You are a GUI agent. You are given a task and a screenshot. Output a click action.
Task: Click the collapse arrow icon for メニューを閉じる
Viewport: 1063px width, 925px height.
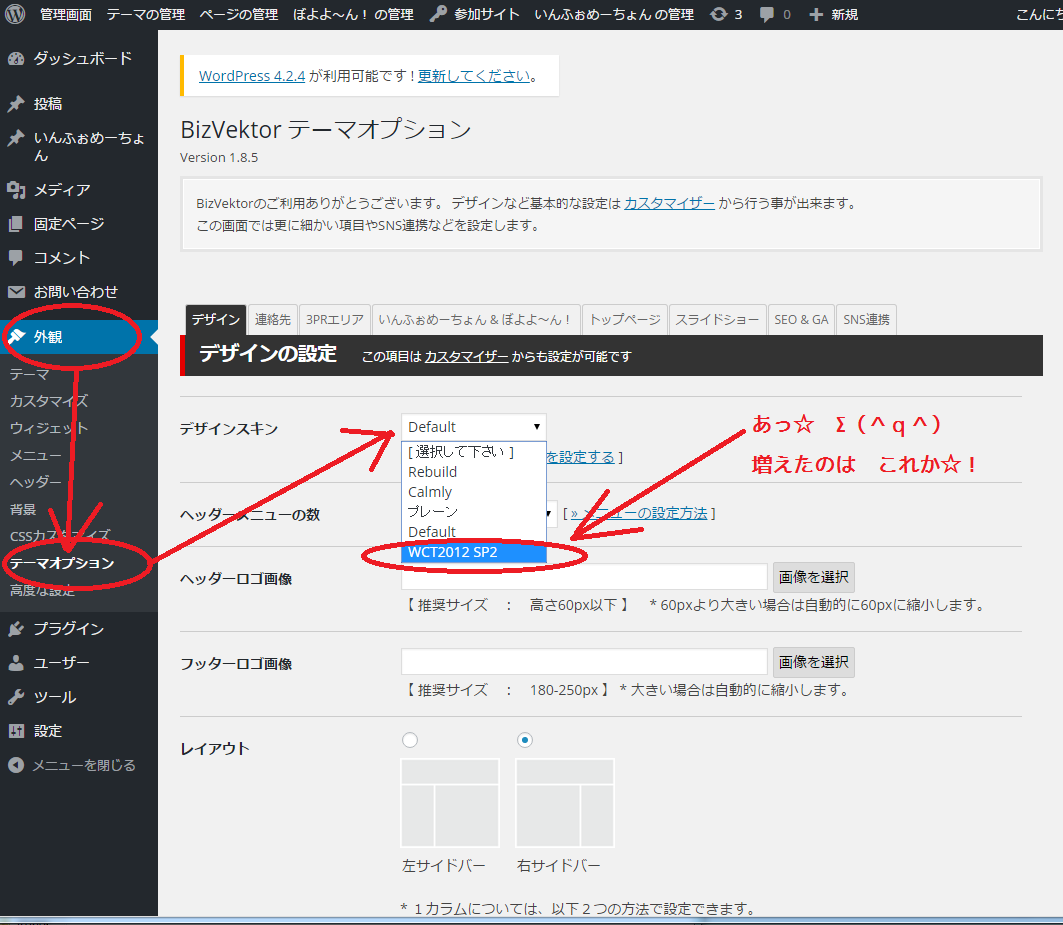pos(16,765)
